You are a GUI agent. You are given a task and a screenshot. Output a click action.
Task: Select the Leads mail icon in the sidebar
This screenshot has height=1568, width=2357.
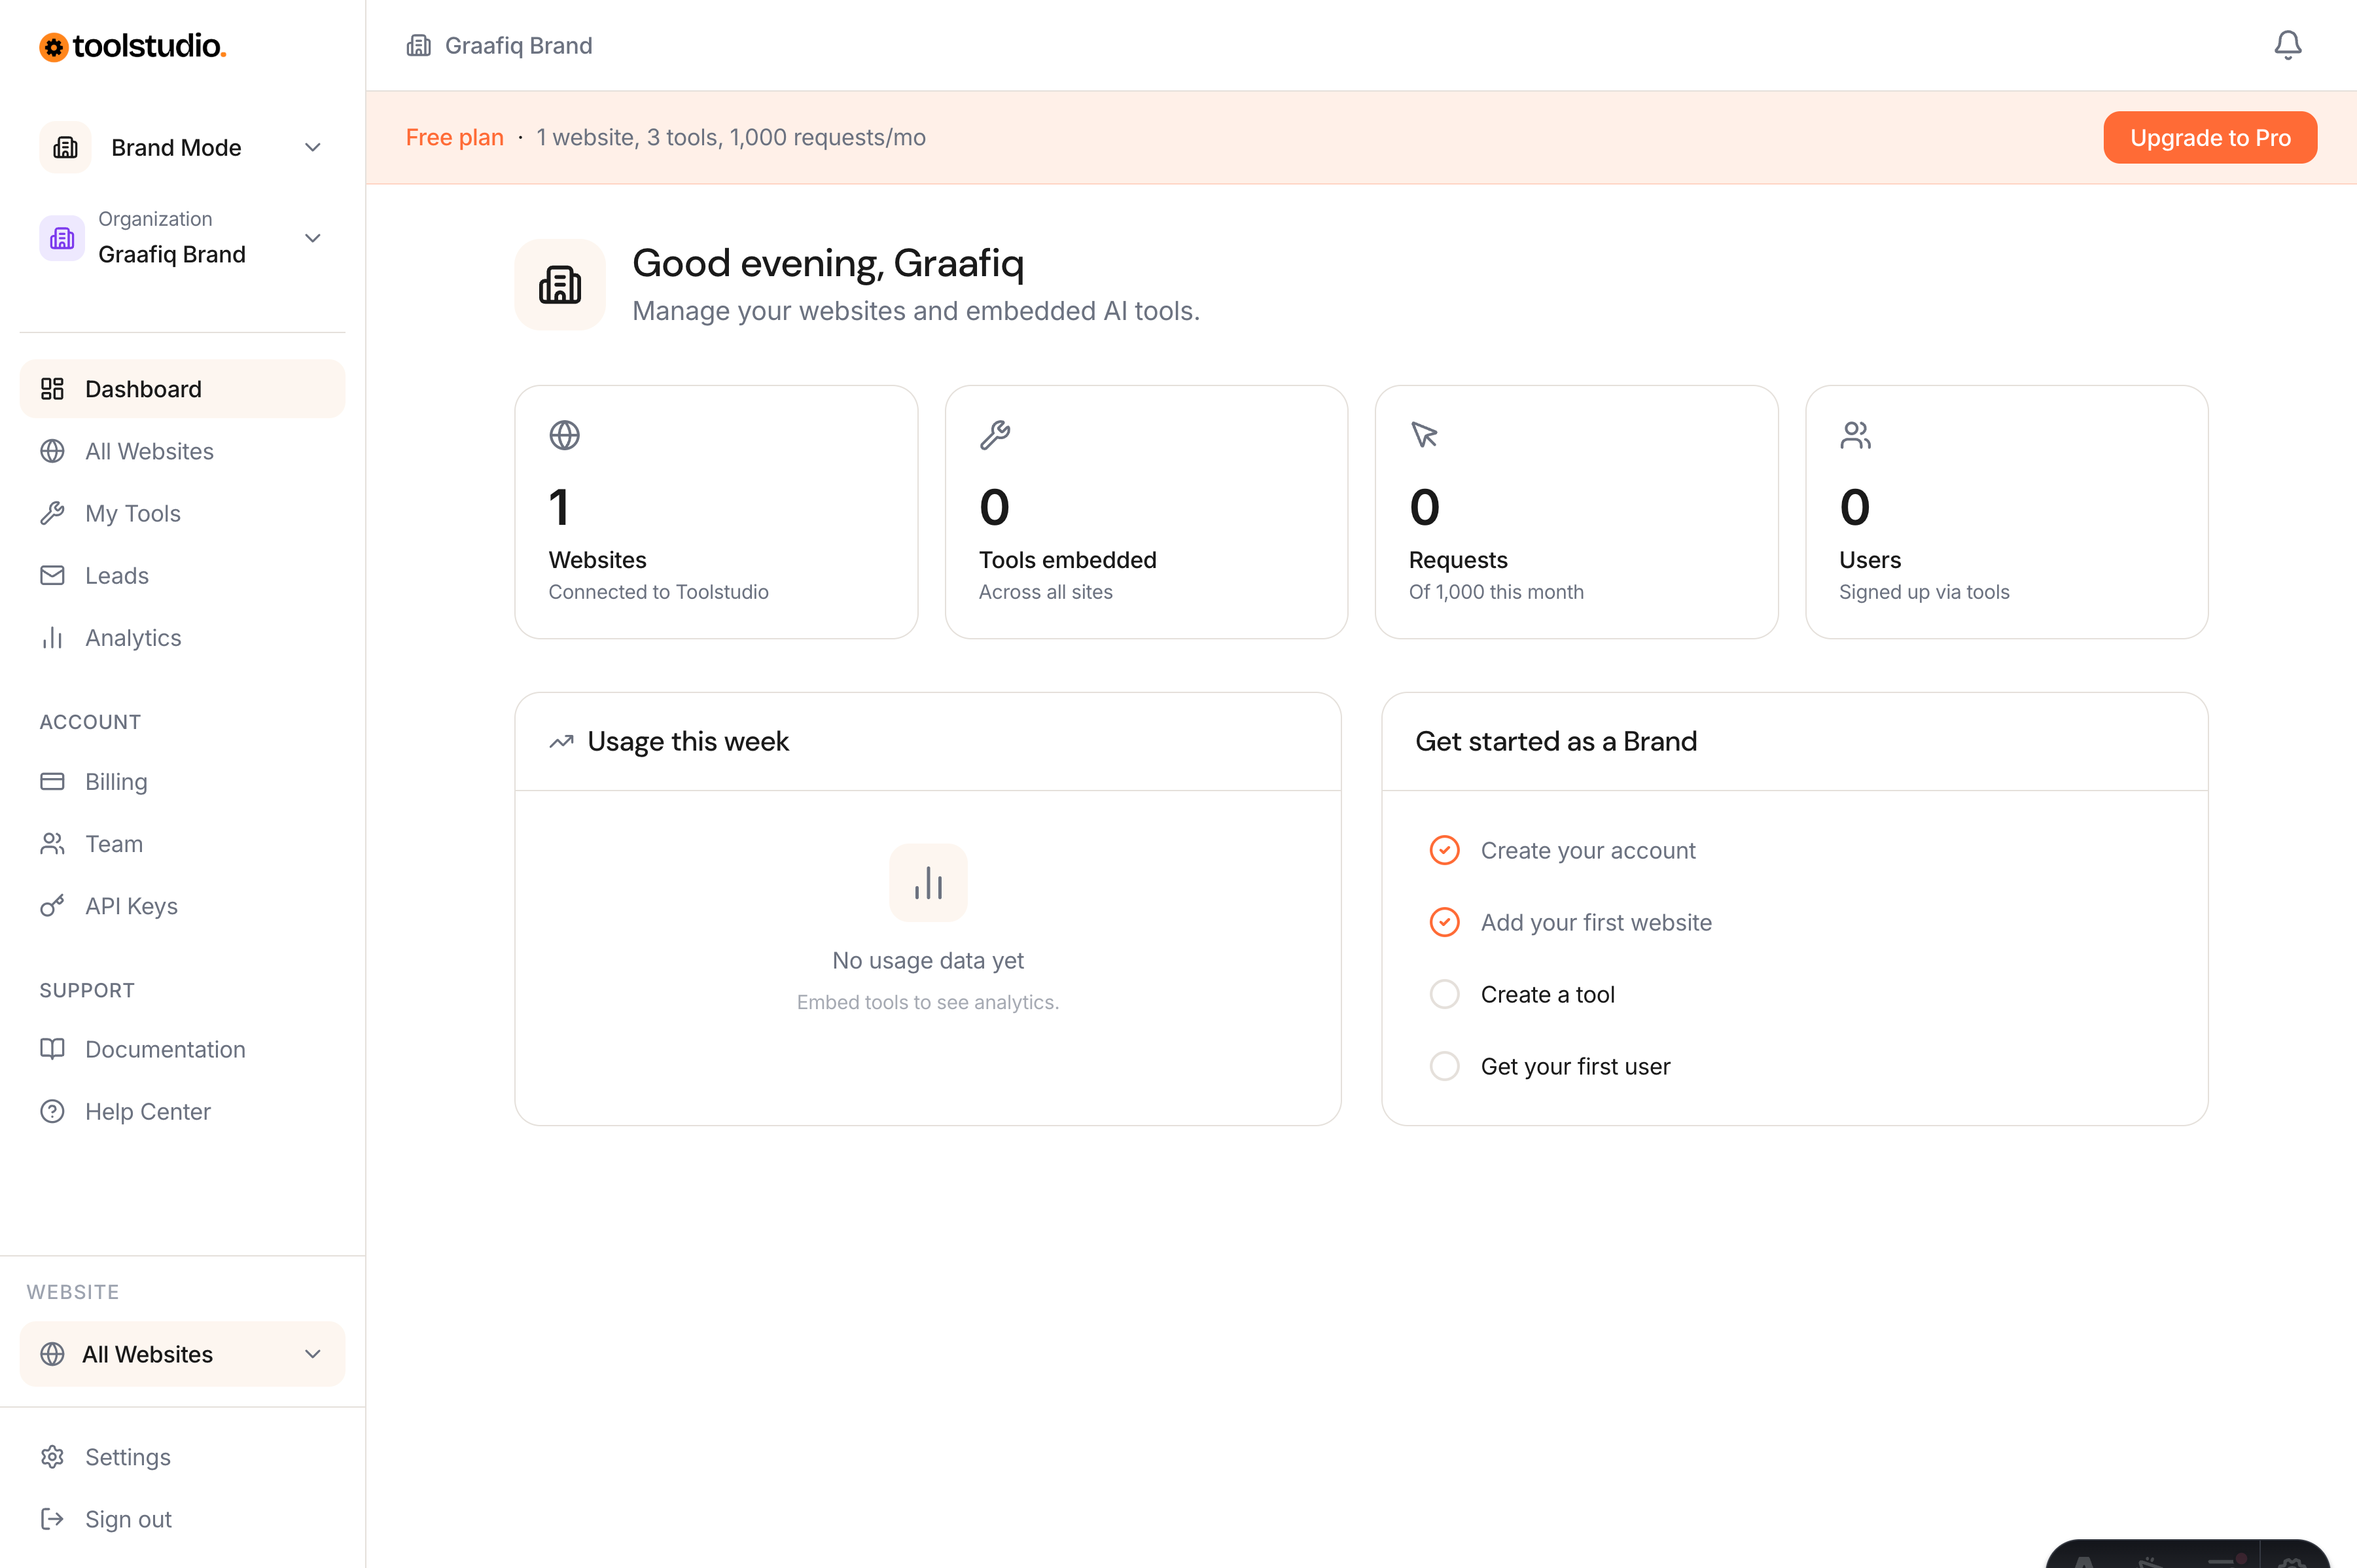click(x=53, y=575)
